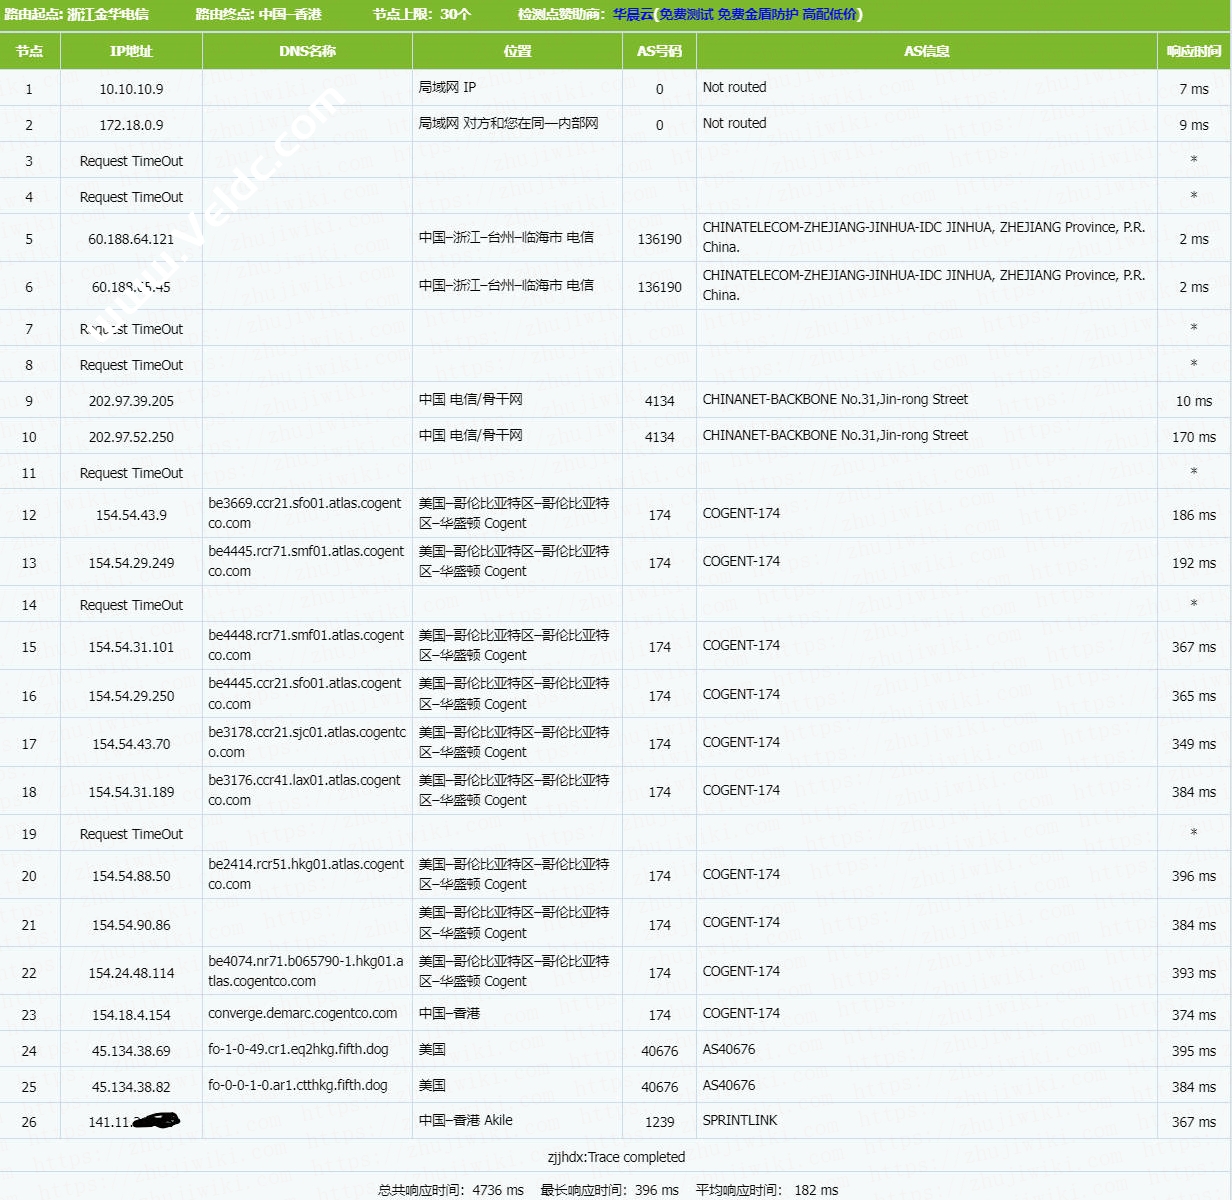The height and width of the screenshot is (1200, 1232).
Task: Click the 170 ms response time
Action: coord(1194,437)
